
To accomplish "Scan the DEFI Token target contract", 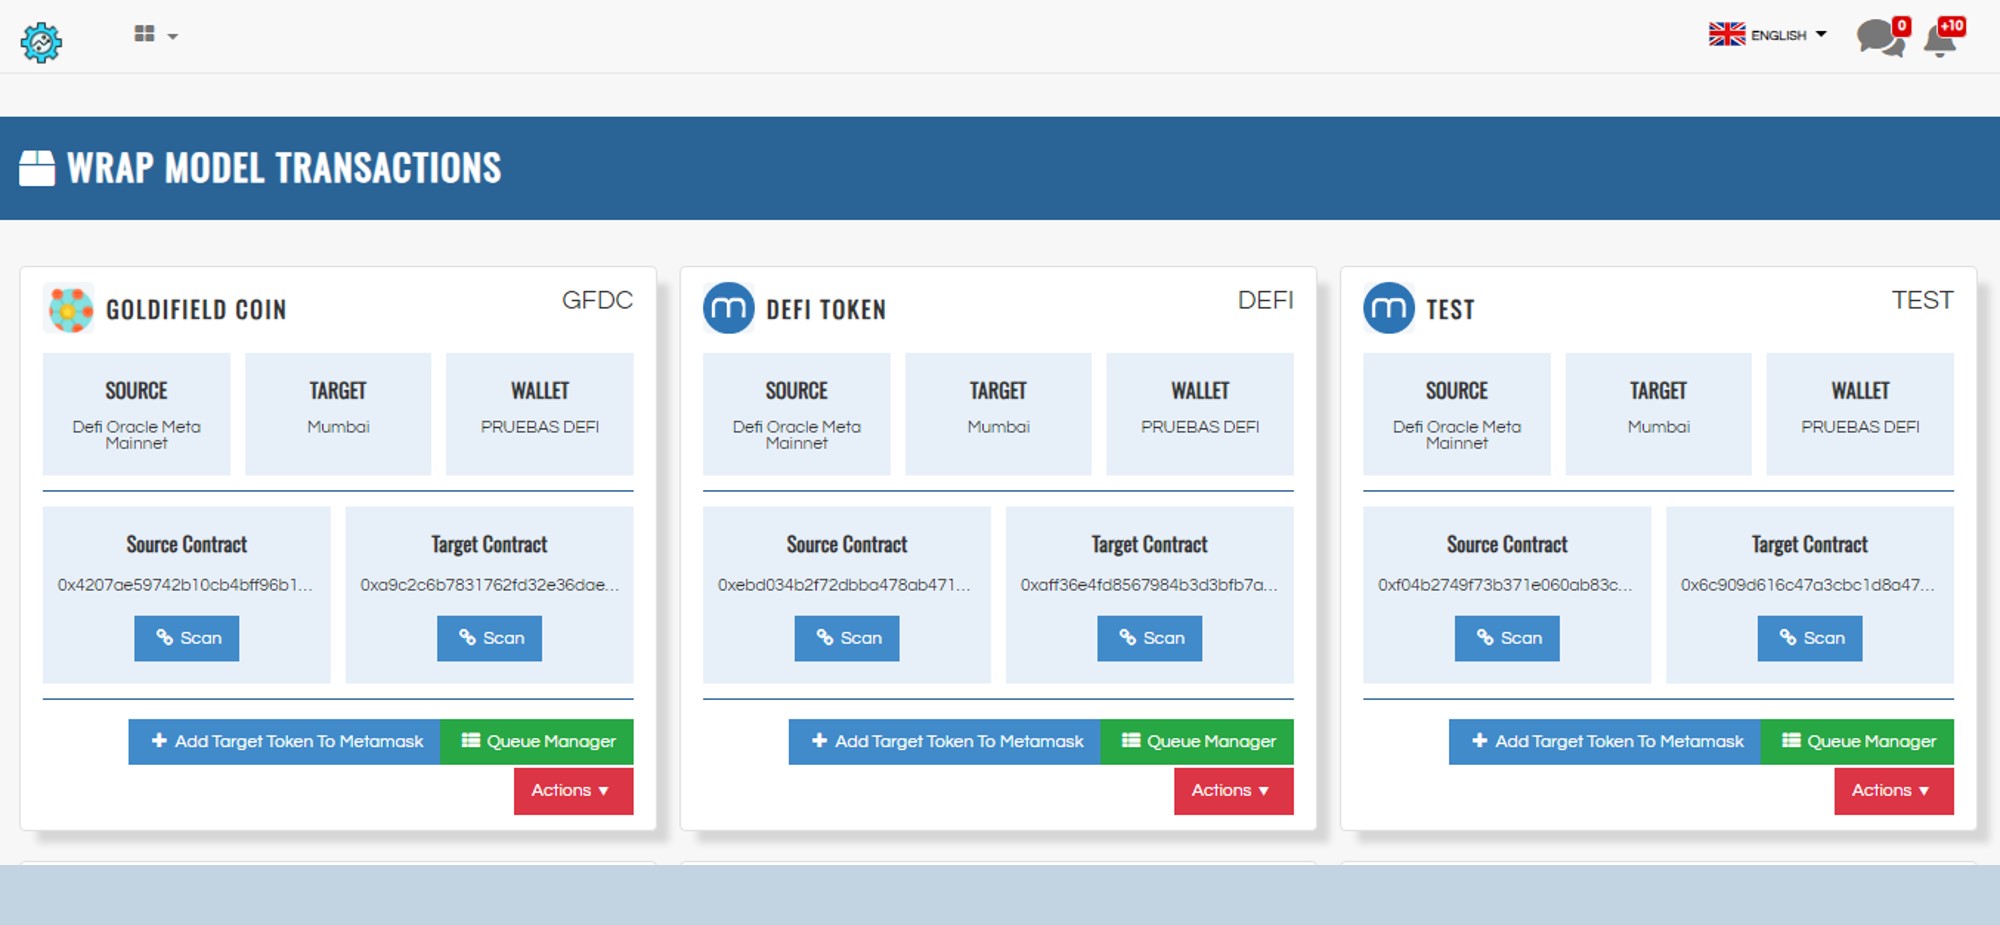I will (x=1149, y=638).
